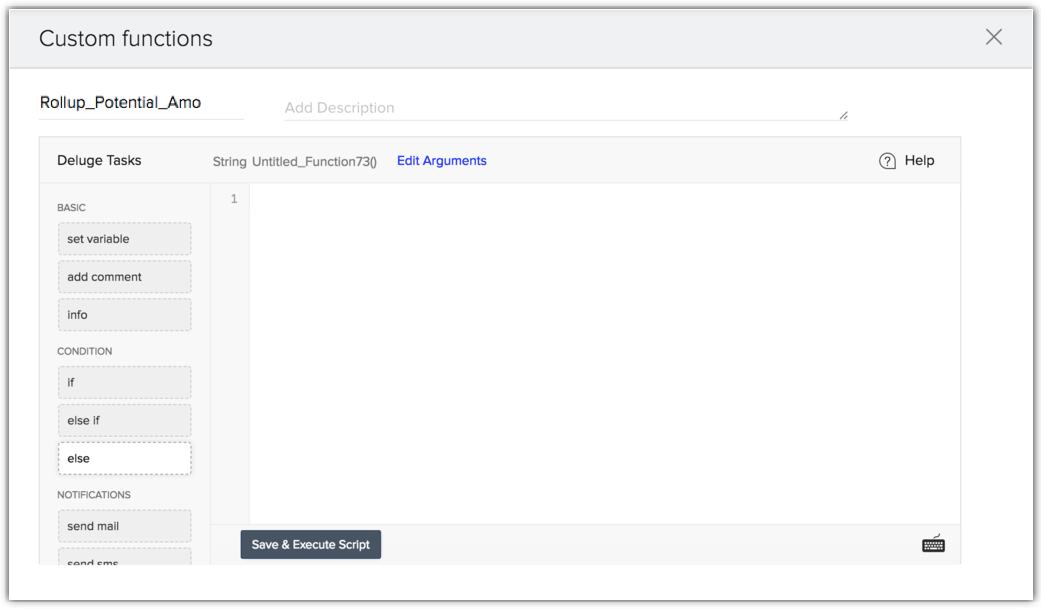Click the Deluge Tasks heading
1041x609 pixels.
[x=99, y=160]
